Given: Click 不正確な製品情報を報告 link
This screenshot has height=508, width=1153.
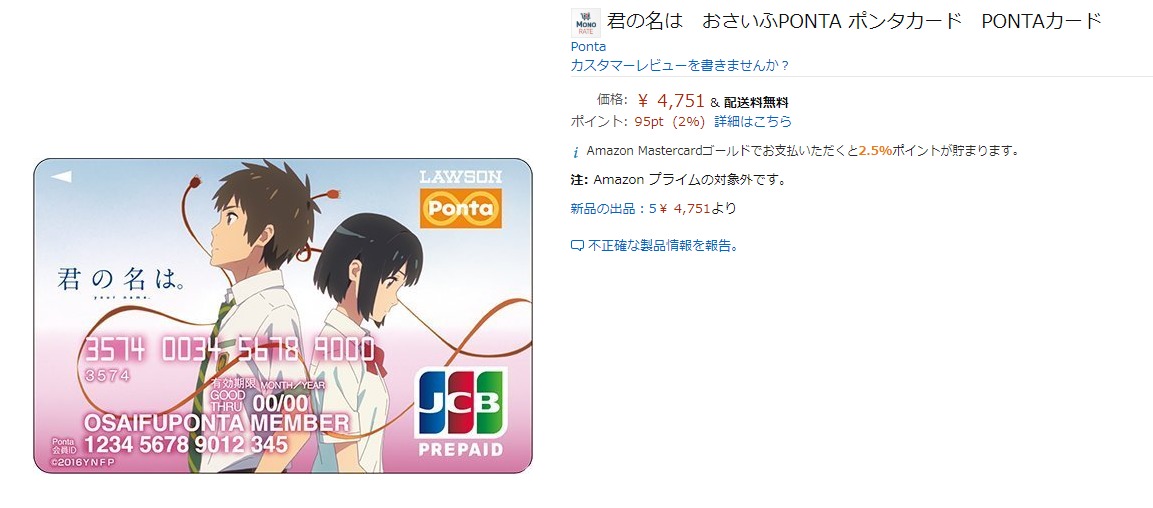Looking at the screenshot, I should pos(663,246).
